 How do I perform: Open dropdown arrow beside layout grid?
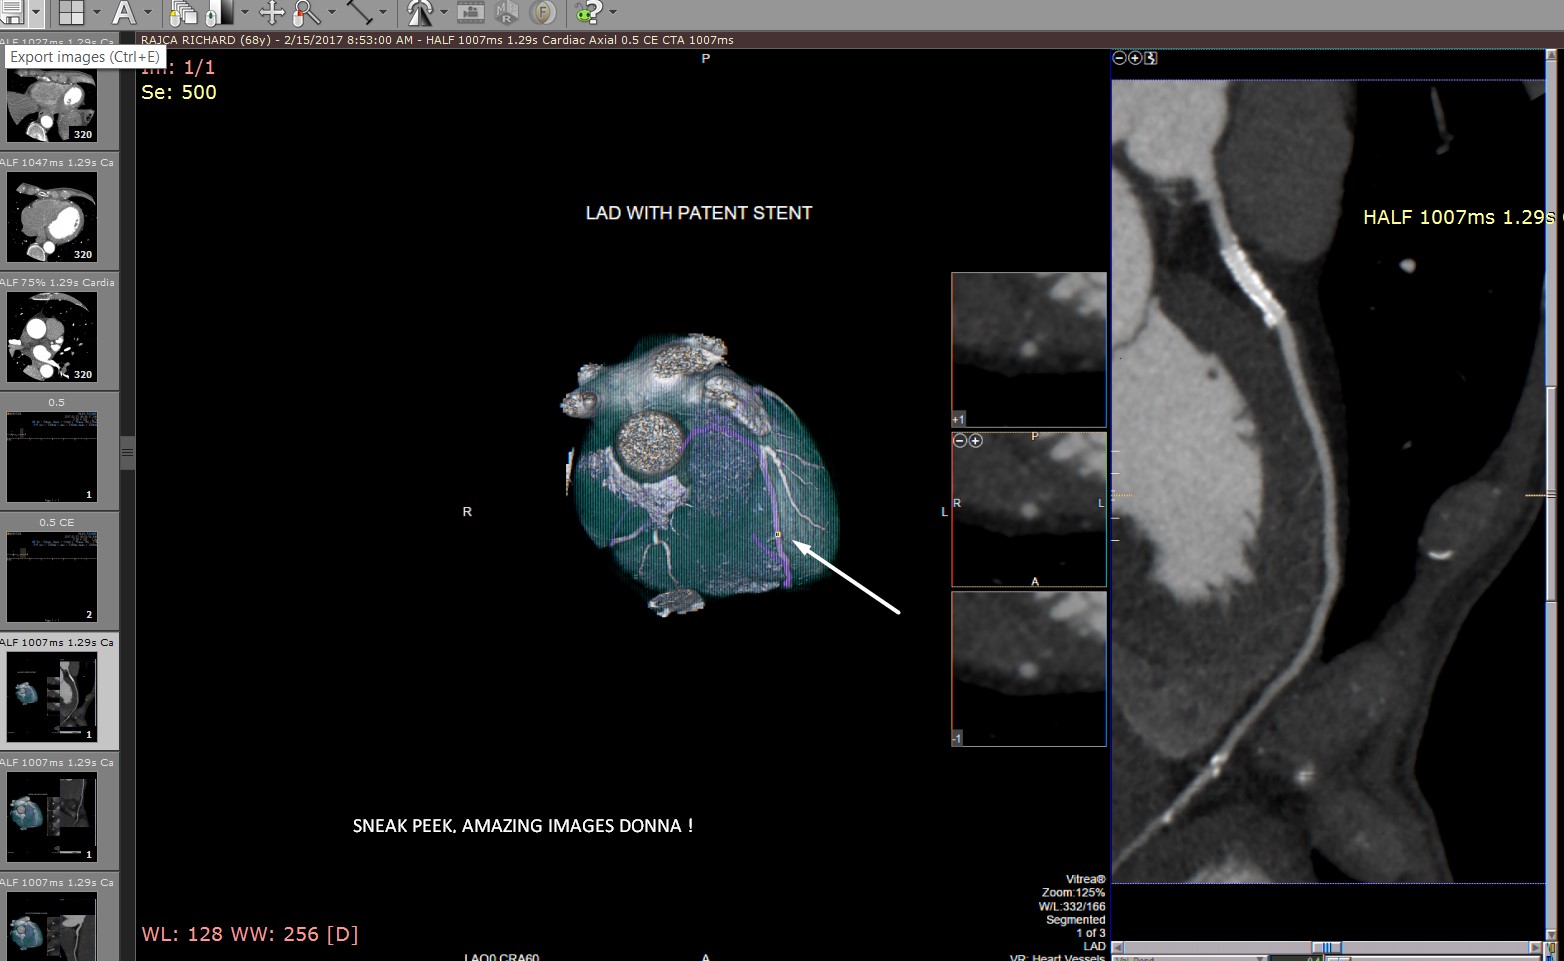click(x=97, y=12)
